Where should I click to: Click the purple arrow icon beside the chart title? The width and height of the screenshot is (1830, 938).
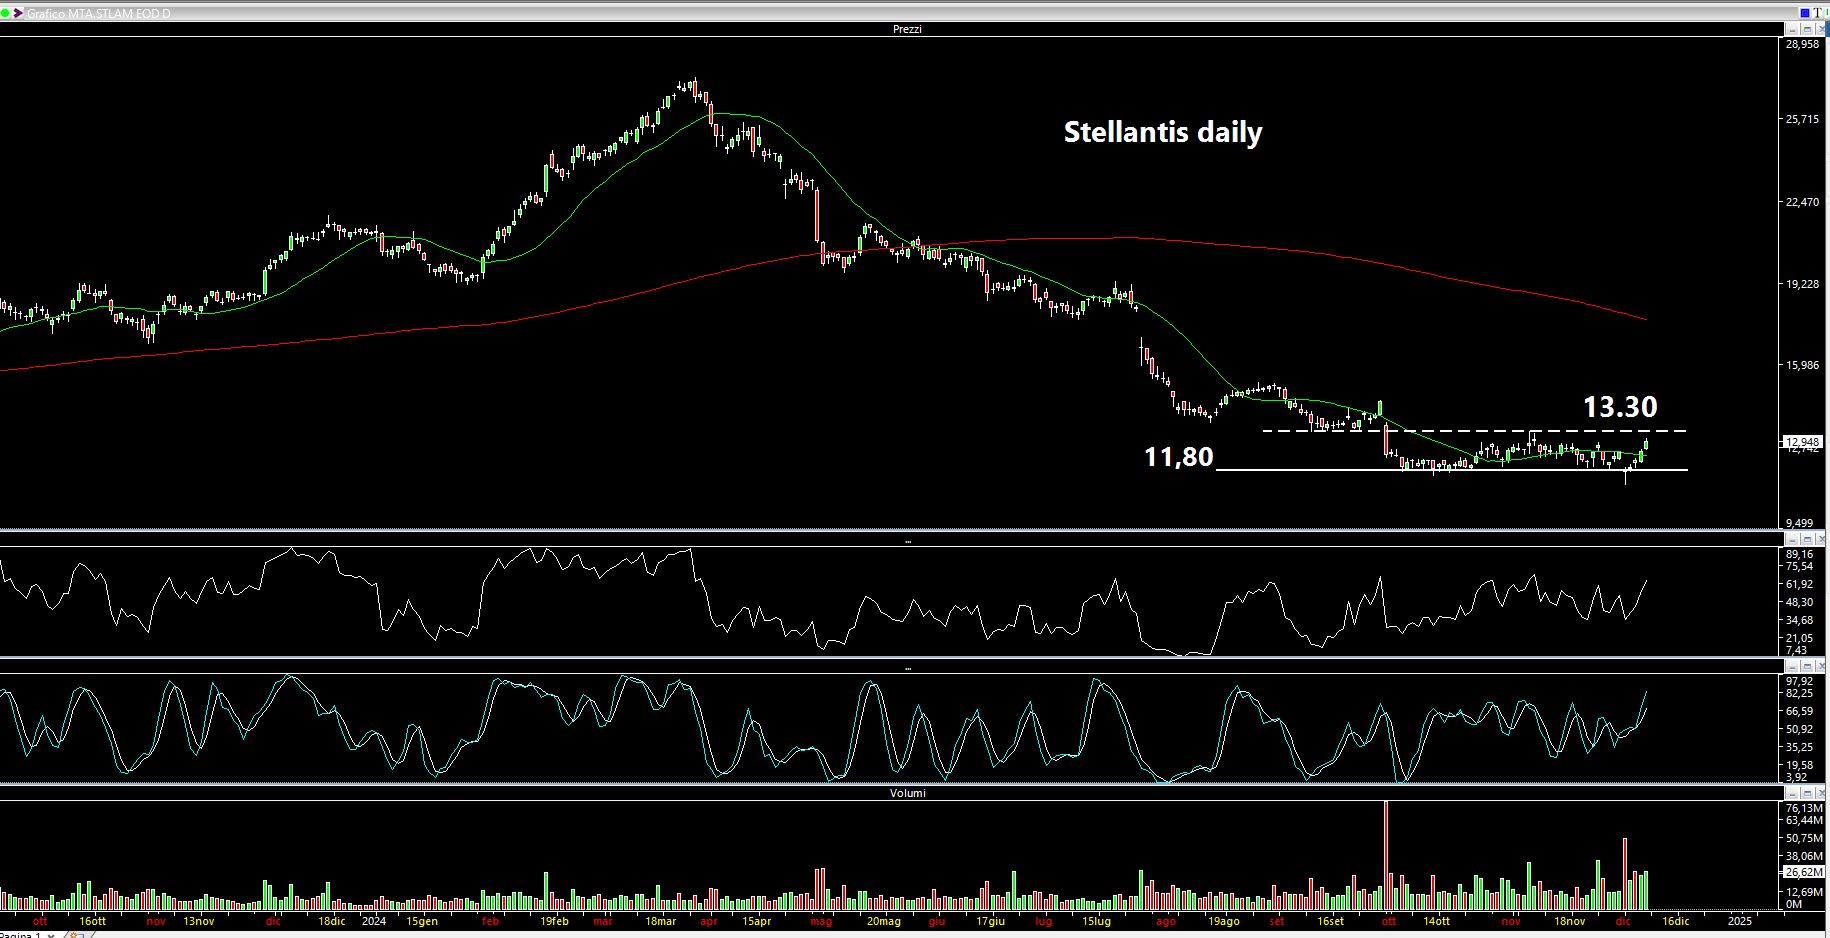pyautogui.click(x=18, y=13)
